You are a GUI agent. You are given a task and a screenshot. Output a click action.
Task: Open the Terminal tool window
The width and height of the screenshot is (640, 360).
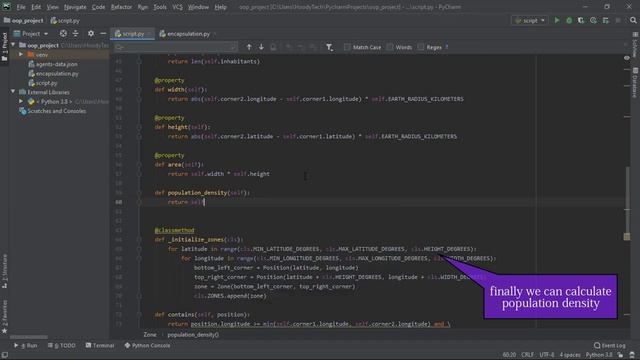(100, 346)
